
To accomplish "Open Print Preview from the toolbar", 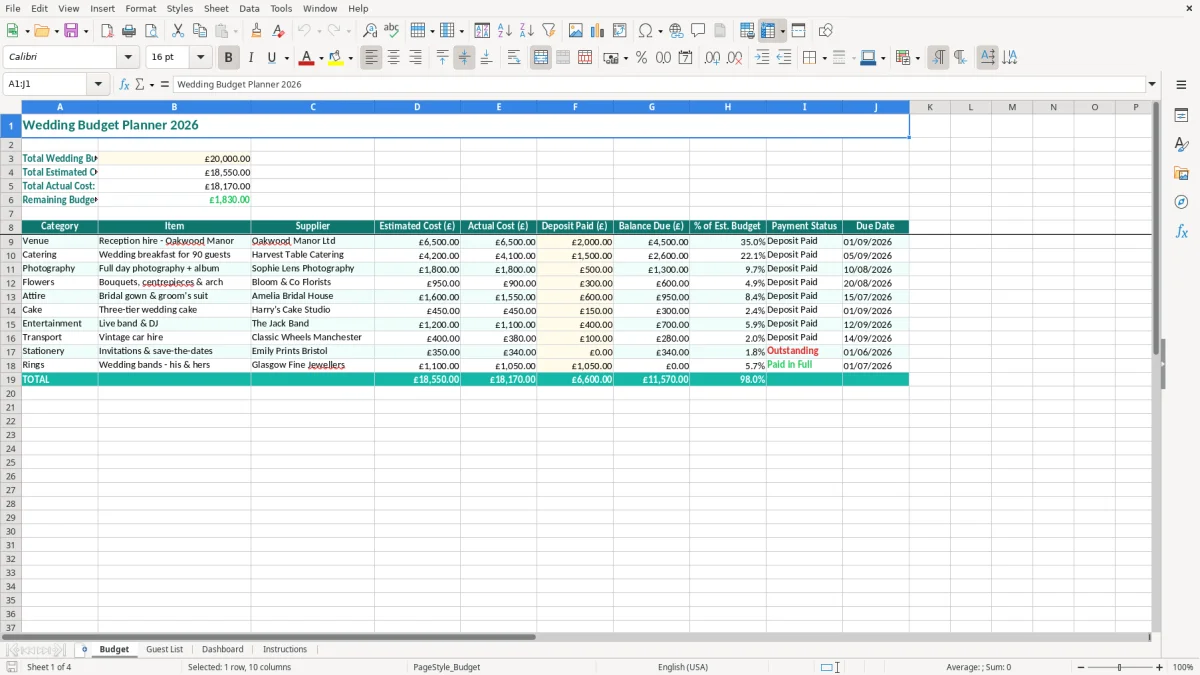I will [151, 31].
